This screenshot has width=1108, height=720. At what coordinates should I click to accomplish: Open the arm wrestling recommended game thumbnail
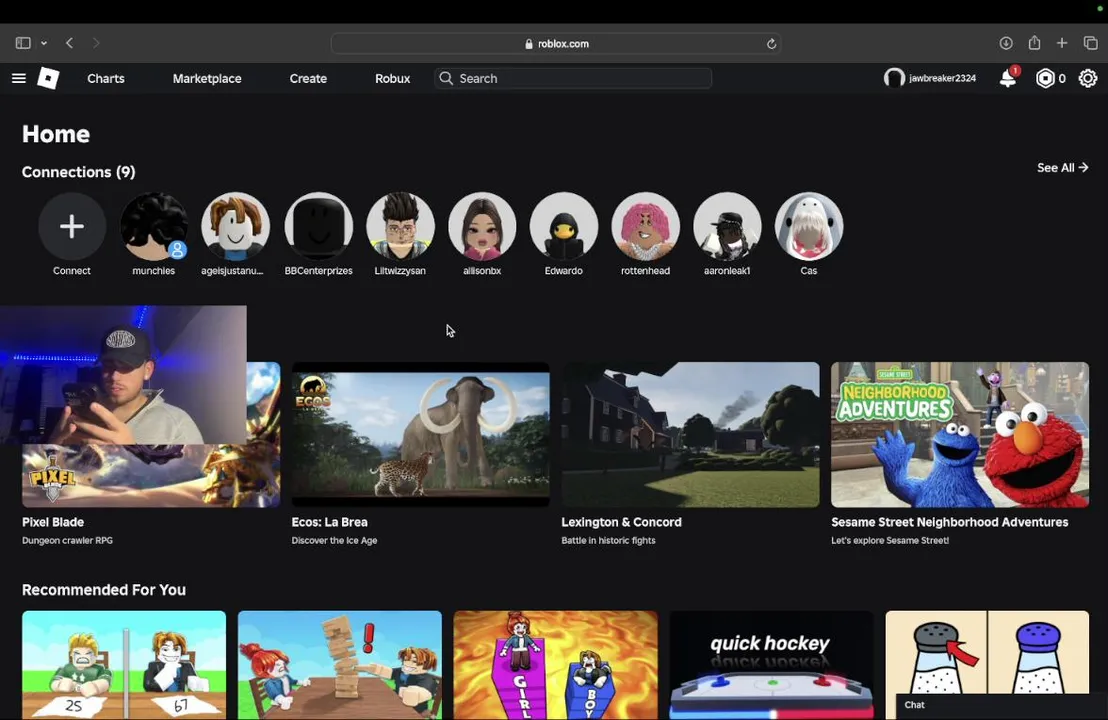[124, 665]
